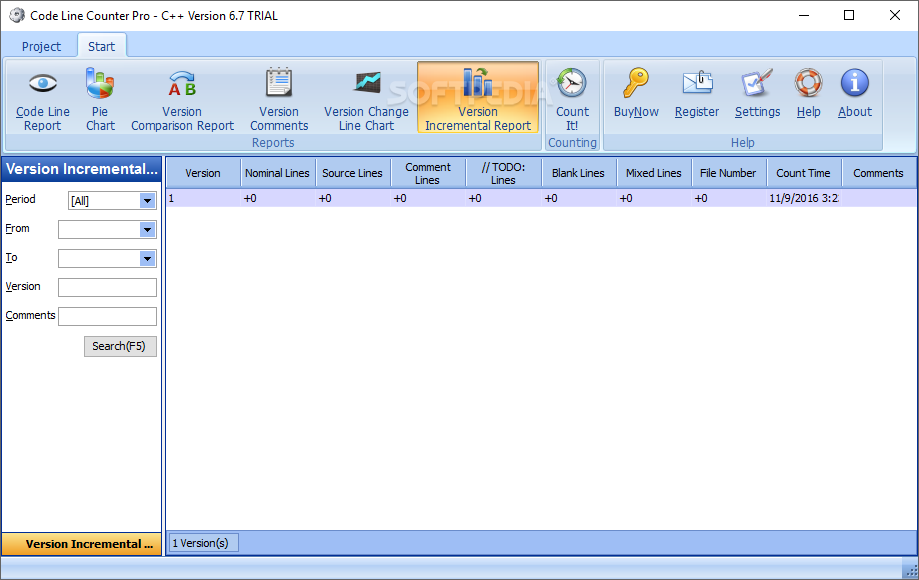
Task: Open the Version Change Line Chart
Action: [x=366, y=98]
